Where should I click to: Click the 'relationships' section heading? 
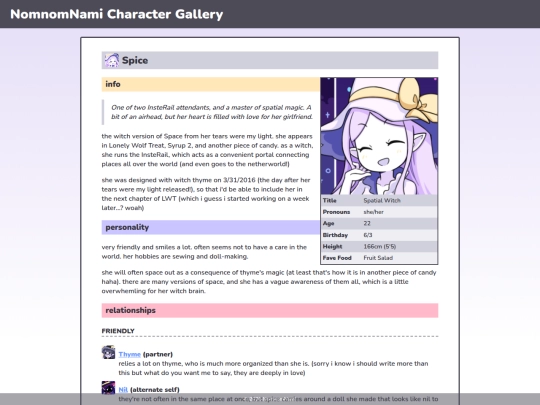[x=270, y=310]
